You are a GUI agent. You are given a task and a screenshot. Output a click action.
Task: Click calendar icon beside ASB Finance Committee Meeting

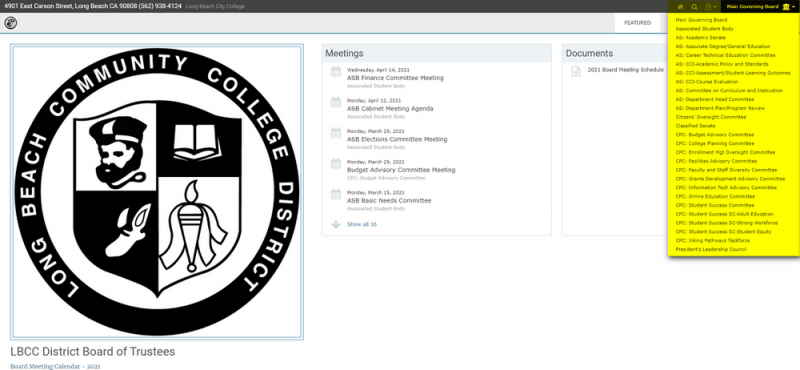336,71
